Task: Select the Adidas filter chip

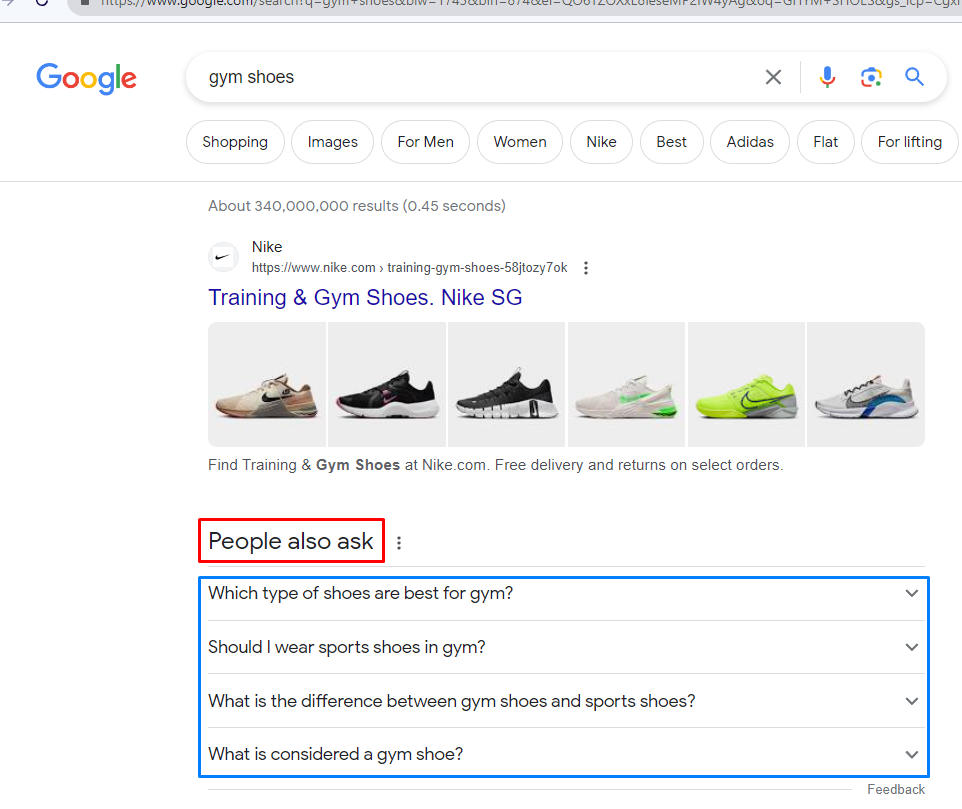Action: click(x=750, y=141)
